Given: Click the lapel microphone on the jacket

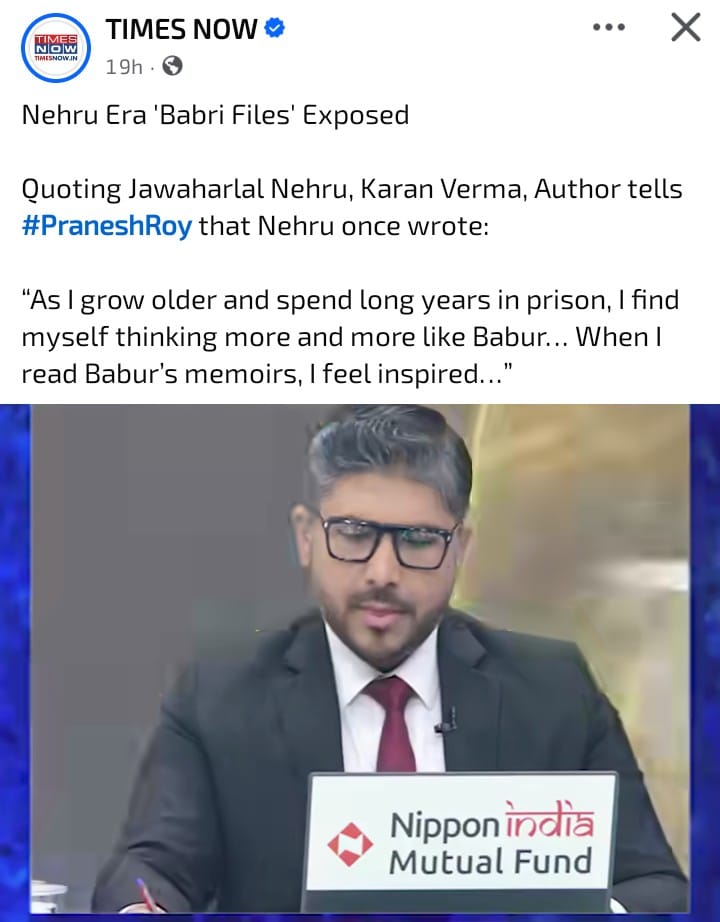Looking at the screenshot, I should click(x=446, y=721).
